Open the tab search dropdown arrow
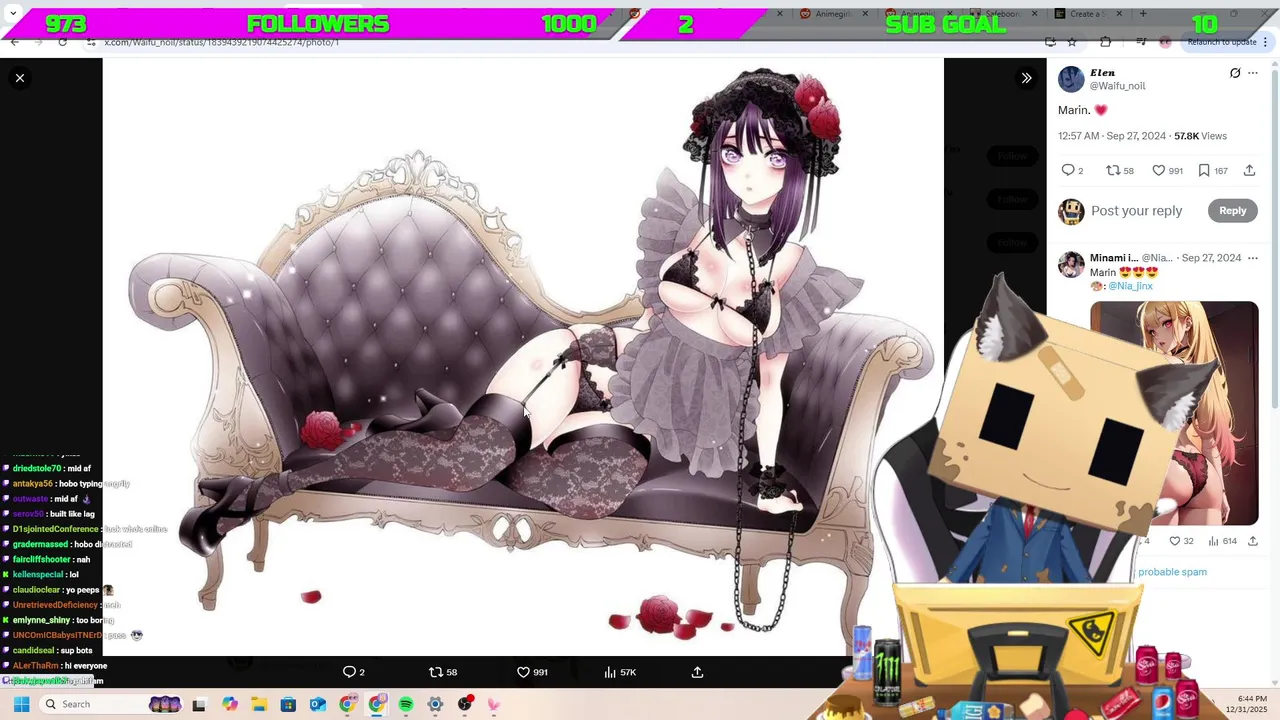1280x720 pixels. [13, 14]
